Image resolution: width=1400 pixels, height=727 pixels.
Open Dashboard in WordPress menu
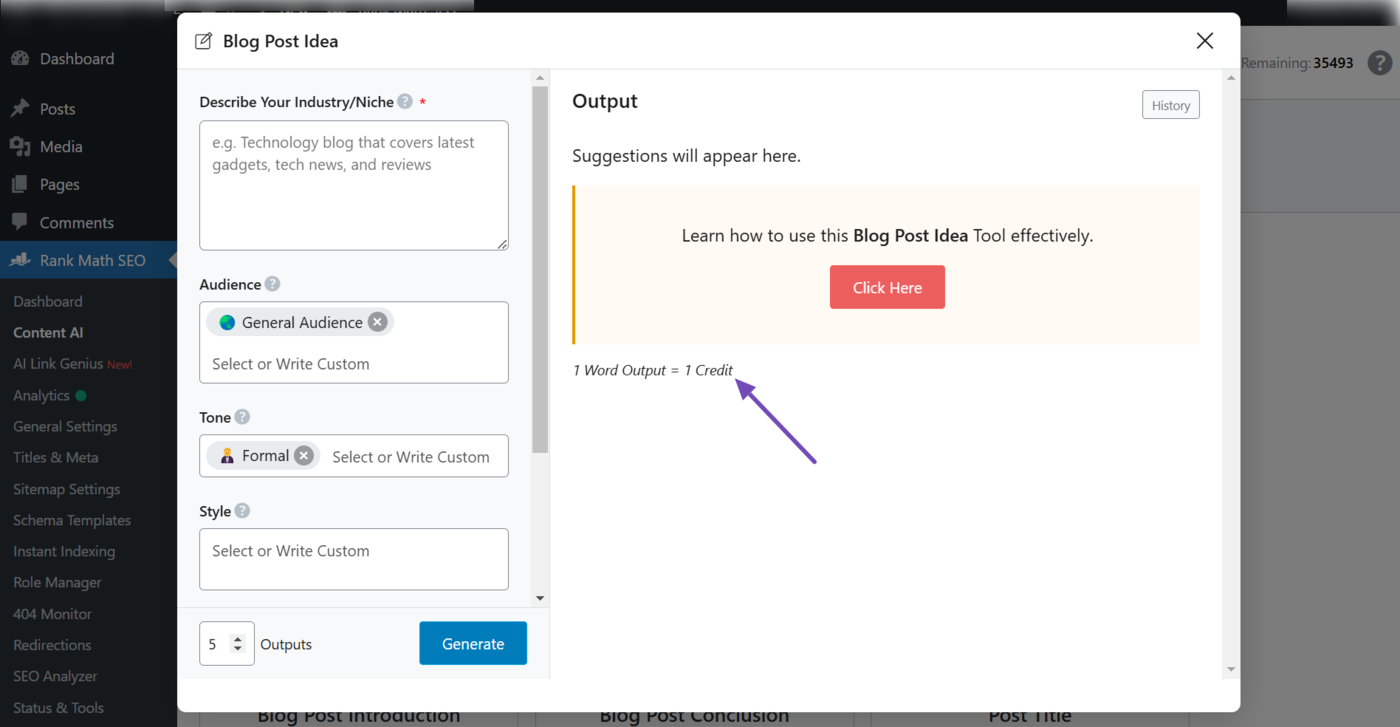[77, 59]
